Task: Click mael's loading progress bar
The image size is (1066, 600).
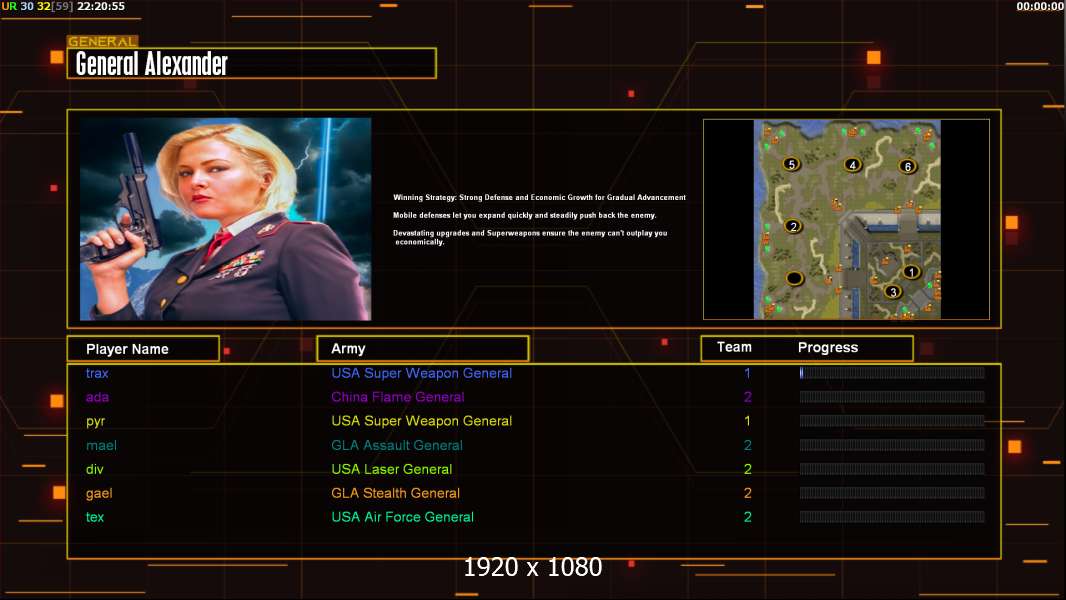Action: [x=892, y=445]
